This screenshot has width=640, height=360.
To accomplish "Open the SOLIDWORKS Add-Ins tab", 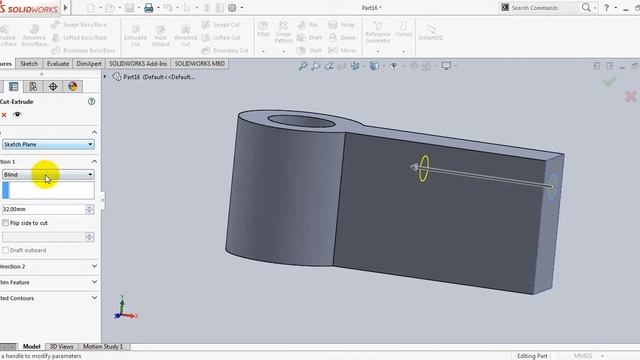I will tap(138, 64).
